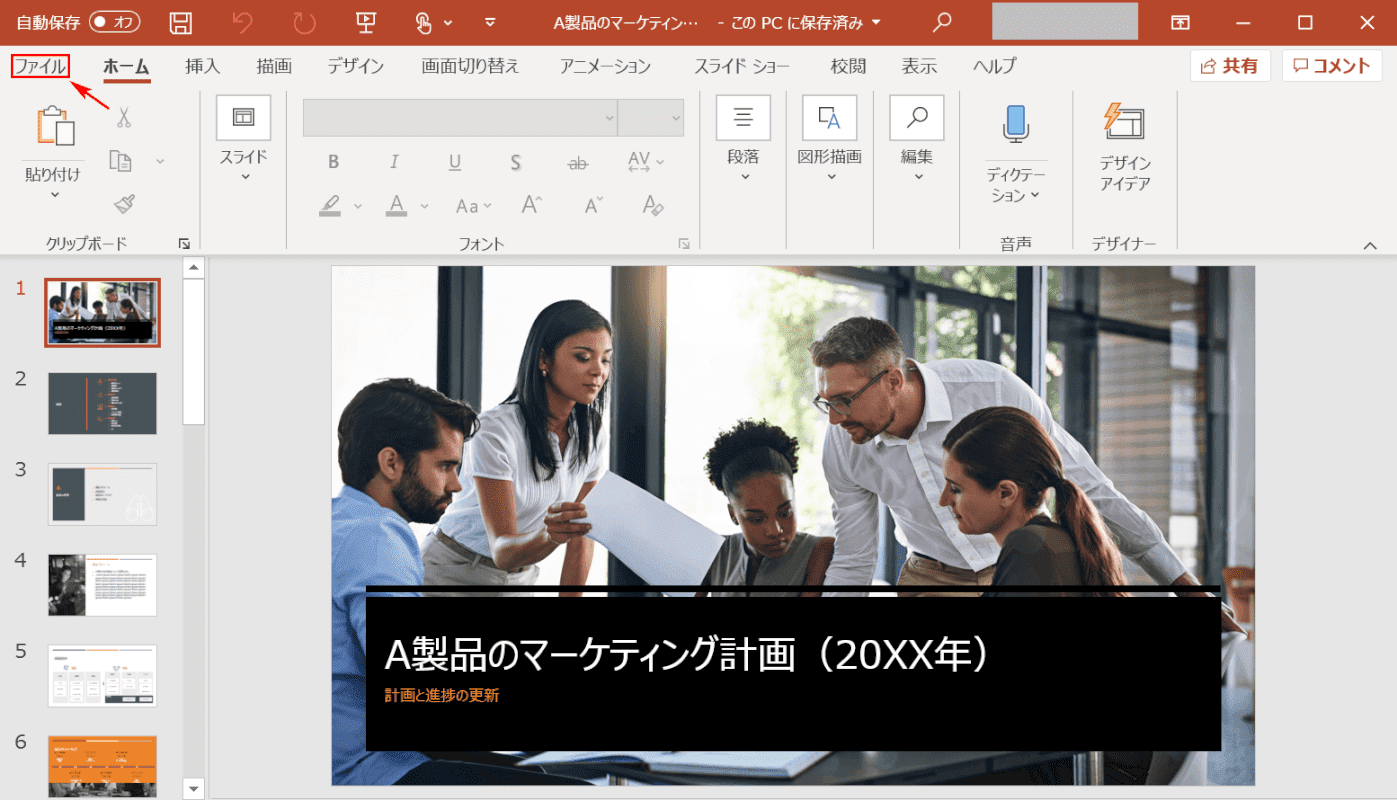Toggle Italic formatting
The height and width of the screenshot is (800, 1397).
click(x=394, y=162)
